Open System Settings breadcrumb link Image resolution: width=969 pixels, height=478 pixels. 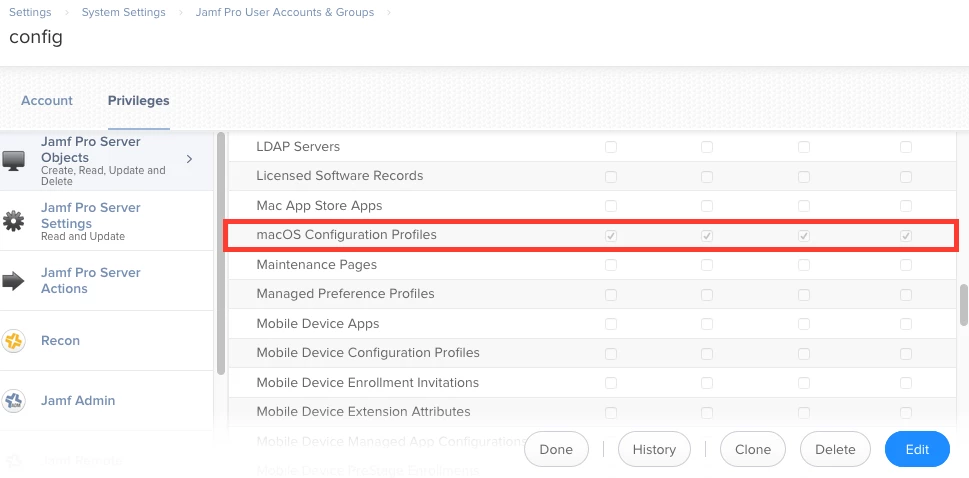[124, 12]
